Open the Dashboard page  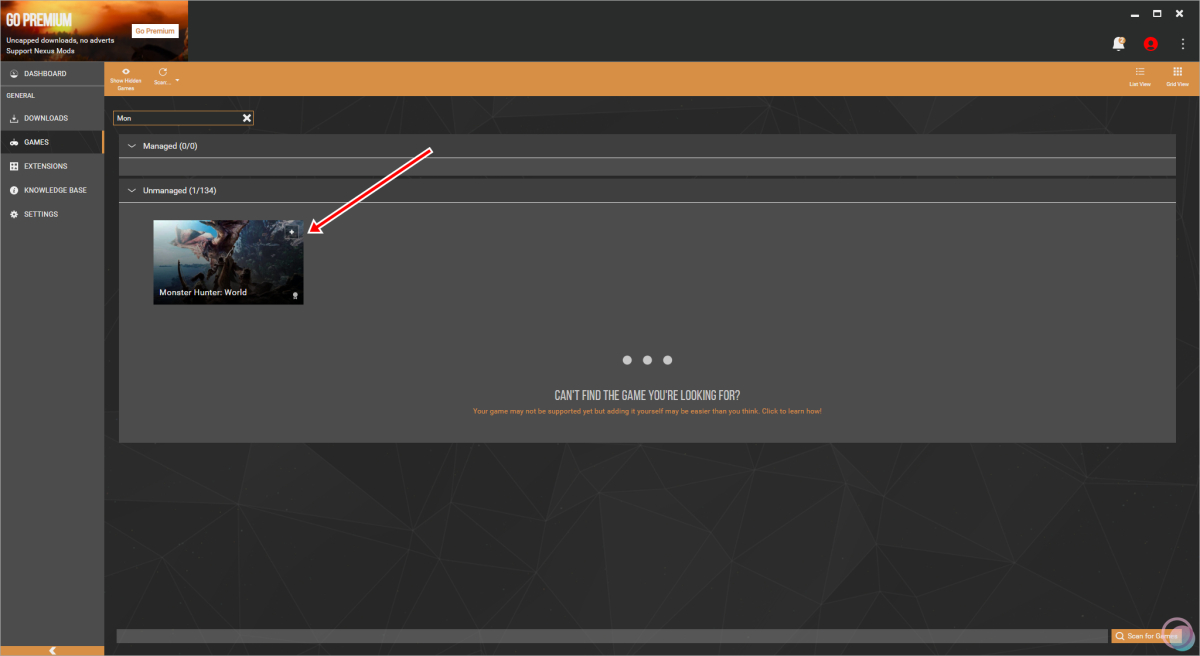(x=52, y=74)
